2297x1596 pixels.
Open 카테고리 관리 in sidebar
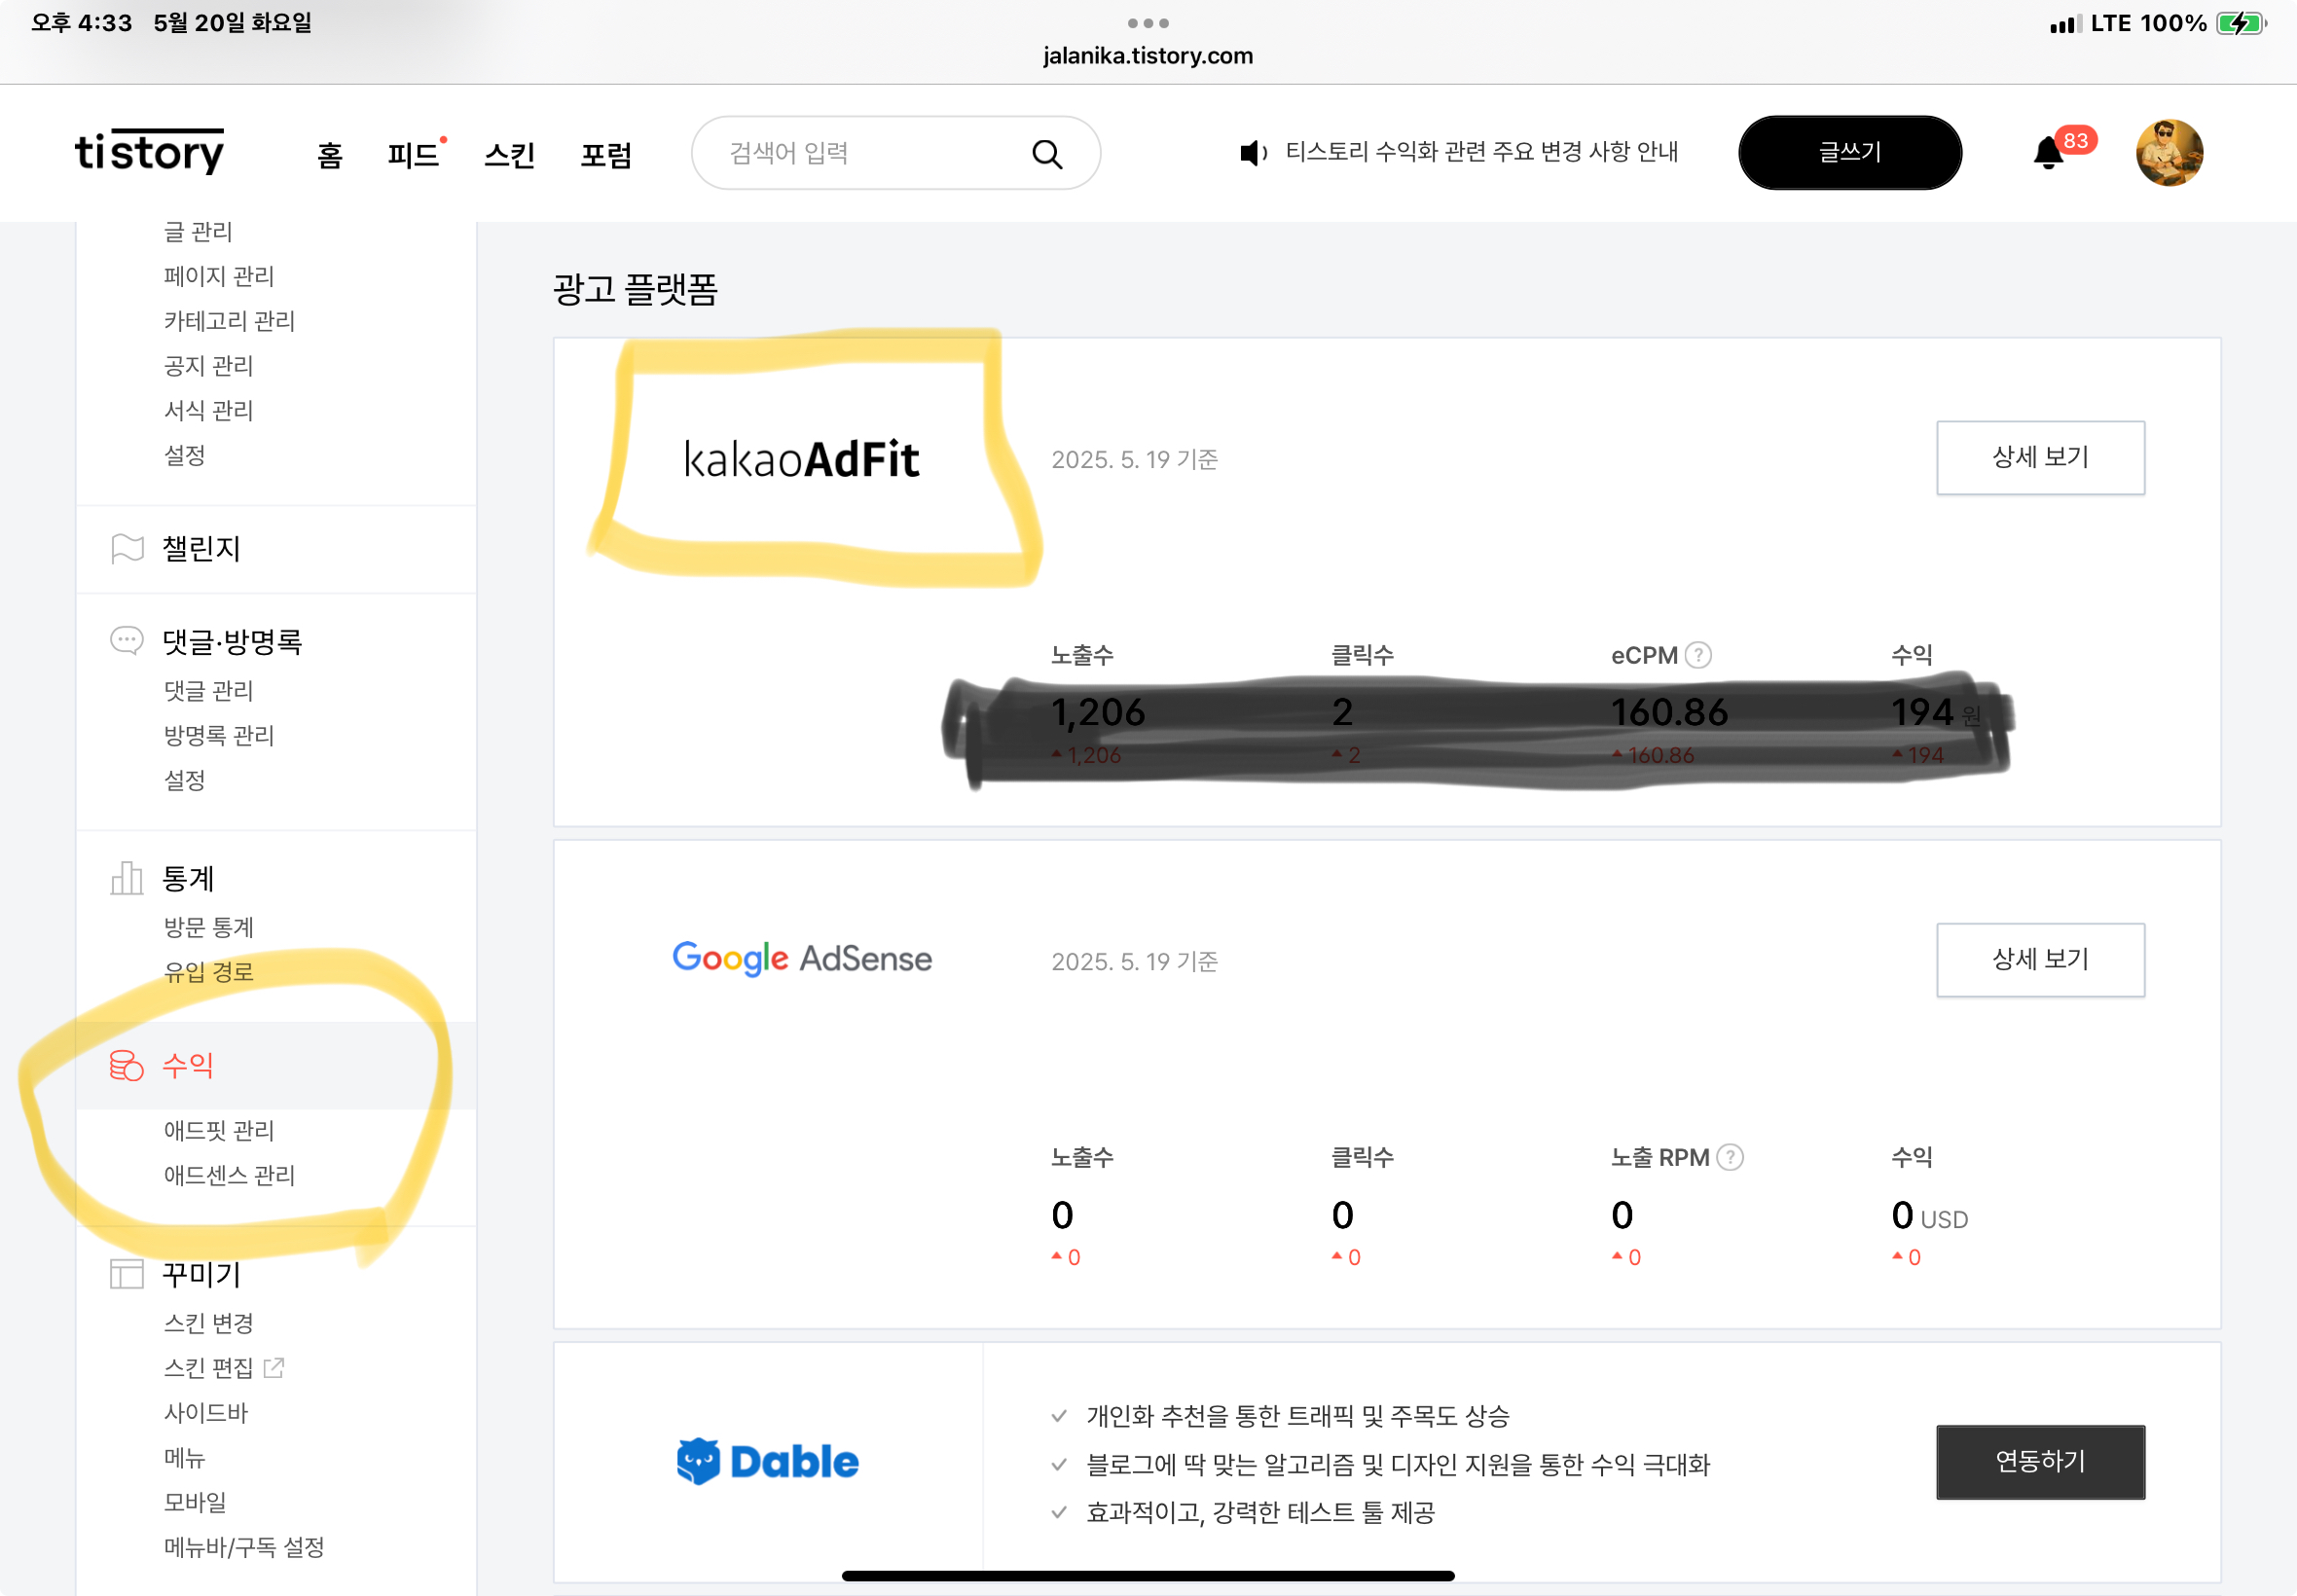coord(229,321)
